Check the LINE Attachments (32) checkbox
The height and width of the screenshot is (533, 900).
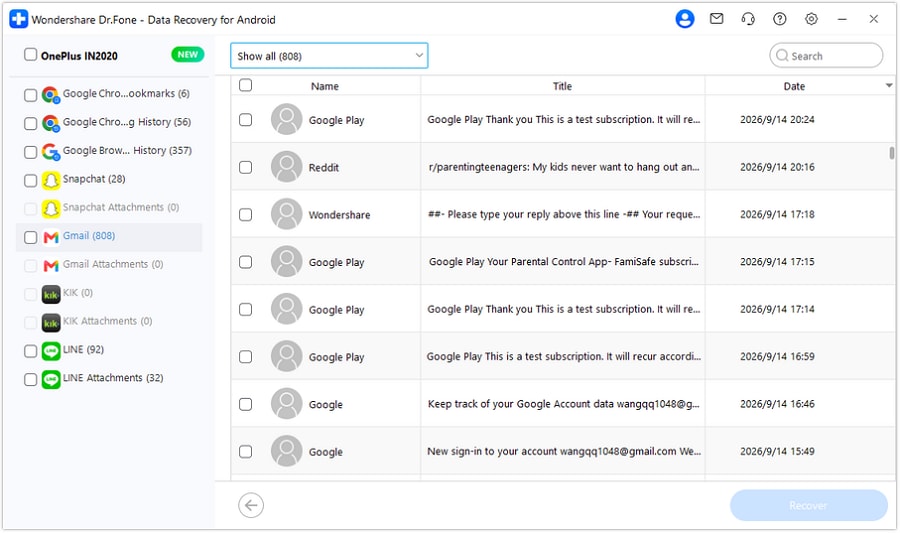pyautogui.click(x=30, y=379)
